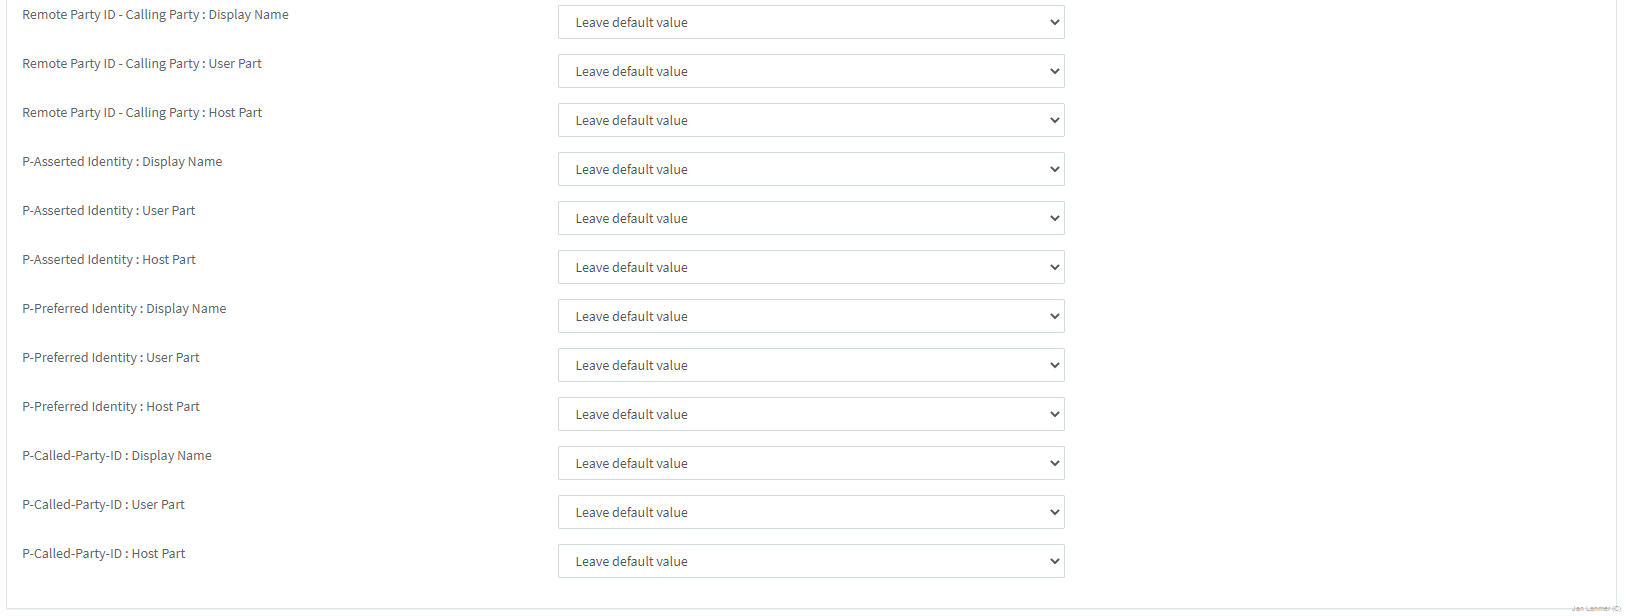Open P-Called-Party-ID Display Name dropdown
Image resolution: width=1626 pixels, height=616 pixels.
click(x=810, y=463)
